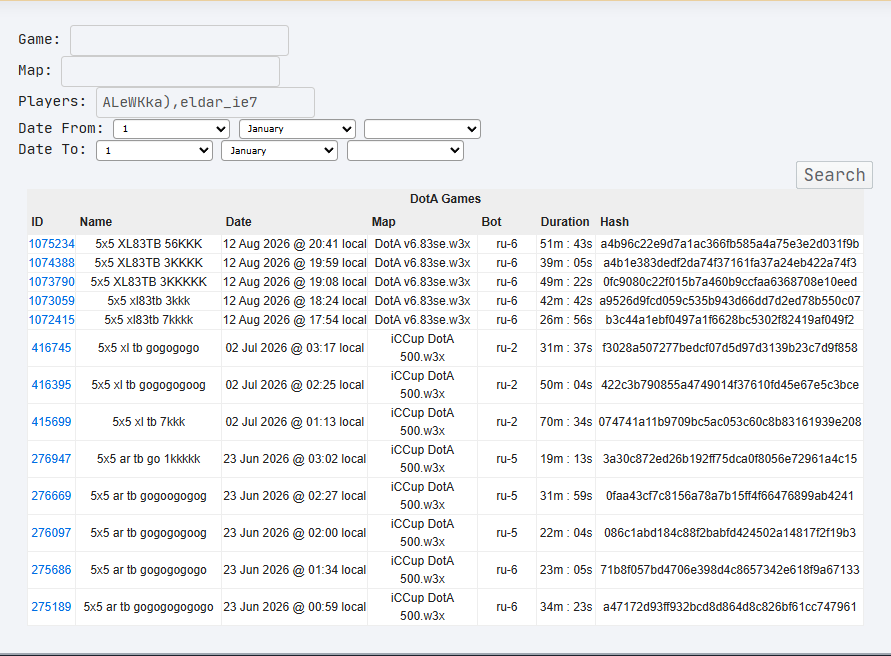Open game ID 416745 link
Image resolution: width=891 pixels, height=656 pixels.
(51, 348)
